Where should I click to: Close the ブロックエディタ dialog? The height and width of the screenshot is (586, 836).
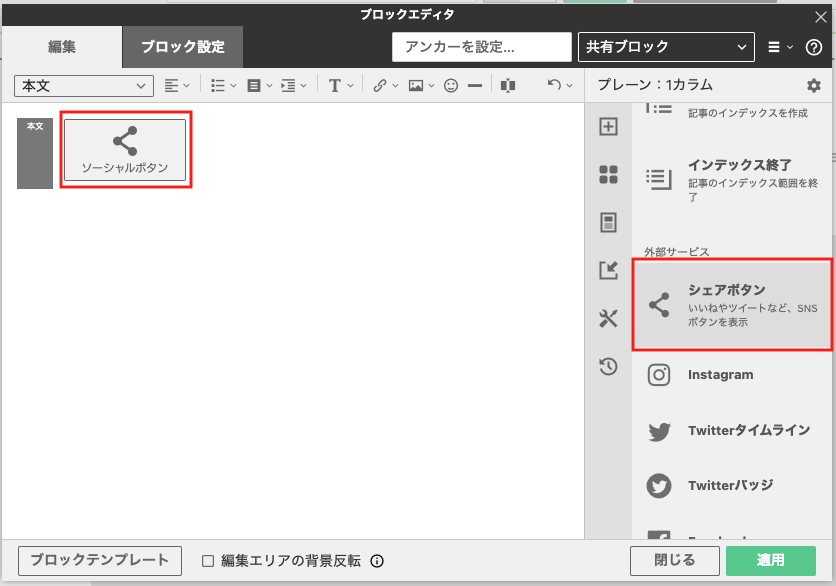pyautogui.click(x=821, y=18)
